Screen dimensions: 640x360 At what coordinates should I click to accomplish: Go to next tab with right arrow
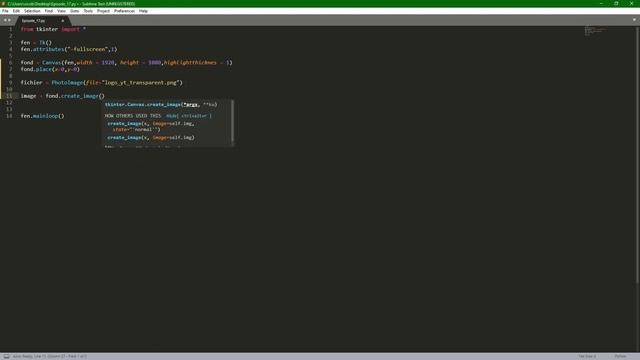pos(9,20)
